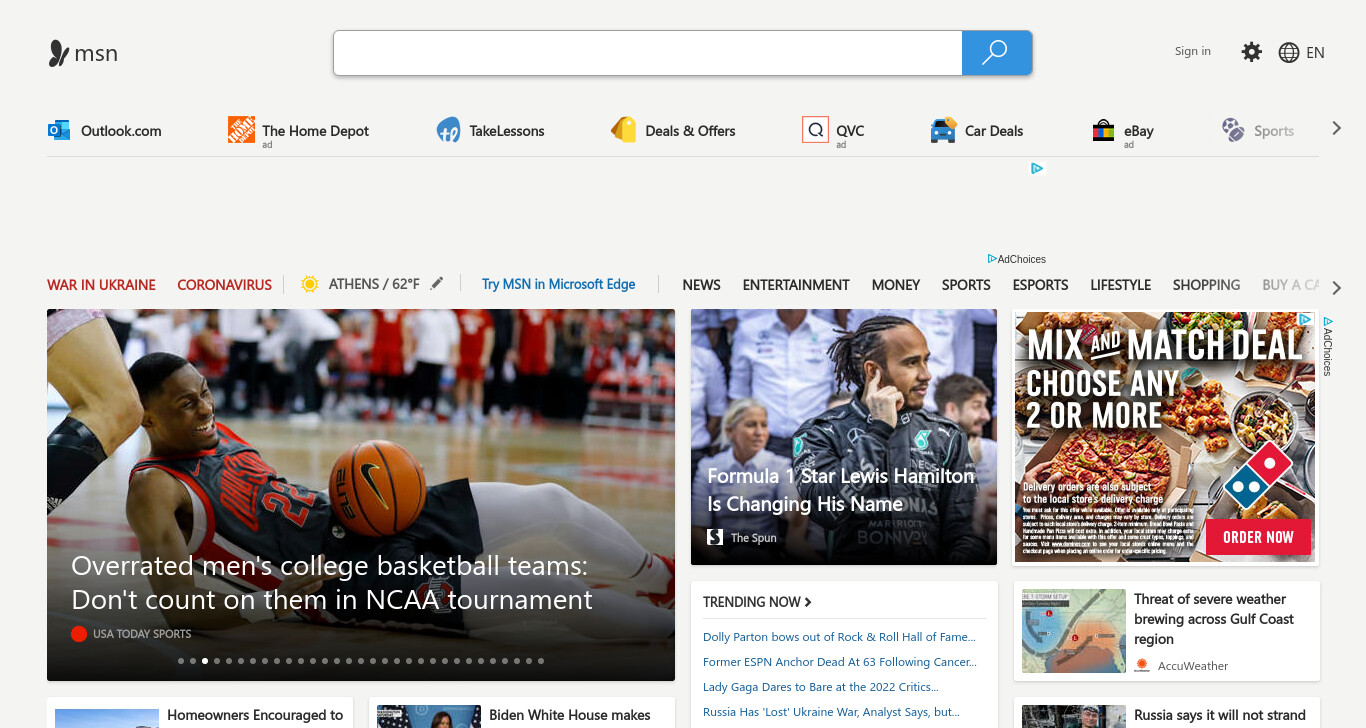Click the Sign in link

[x=1192, y=51]
